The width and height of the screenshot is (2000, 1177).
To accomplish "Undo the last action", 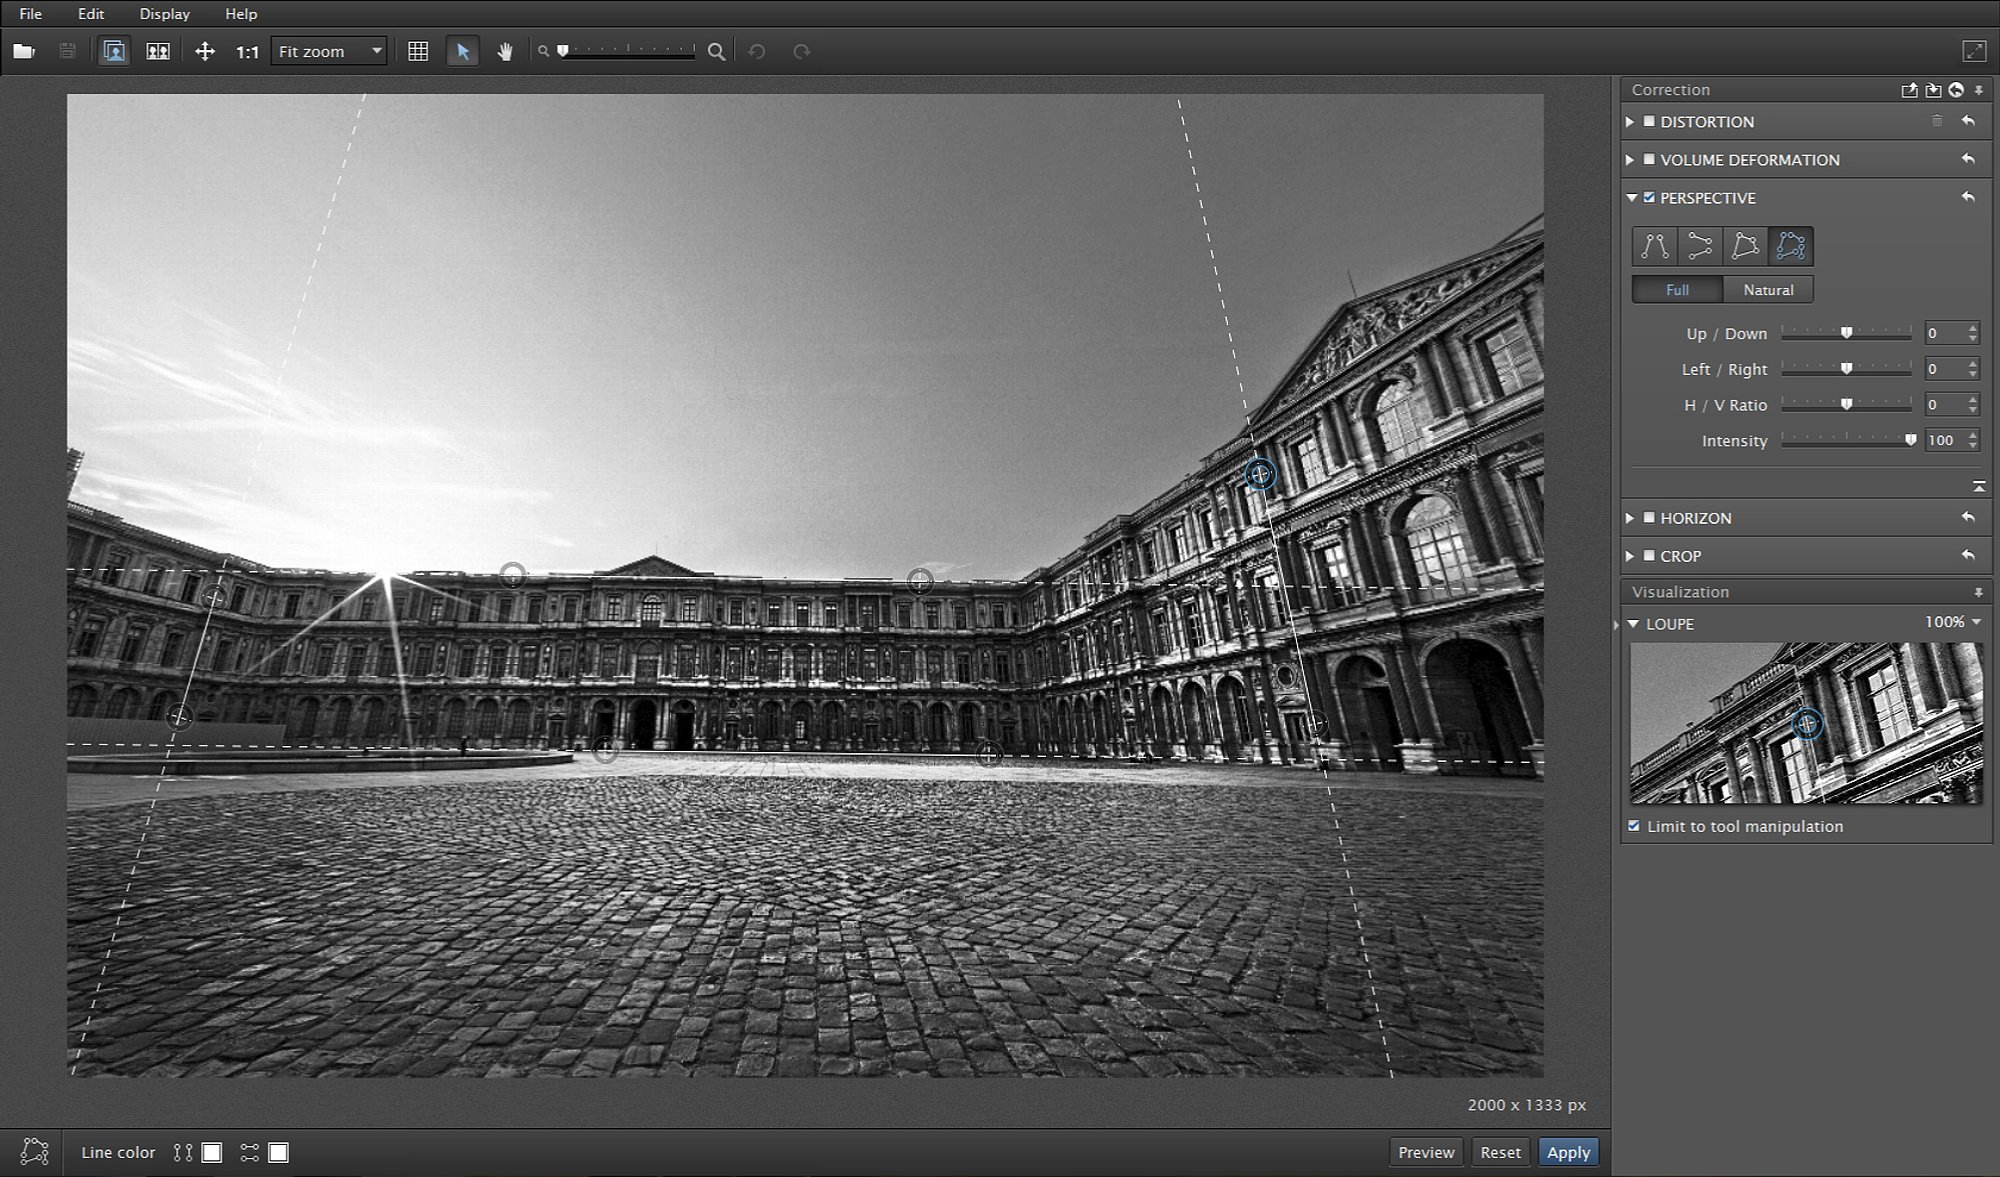I will point(757,51).
